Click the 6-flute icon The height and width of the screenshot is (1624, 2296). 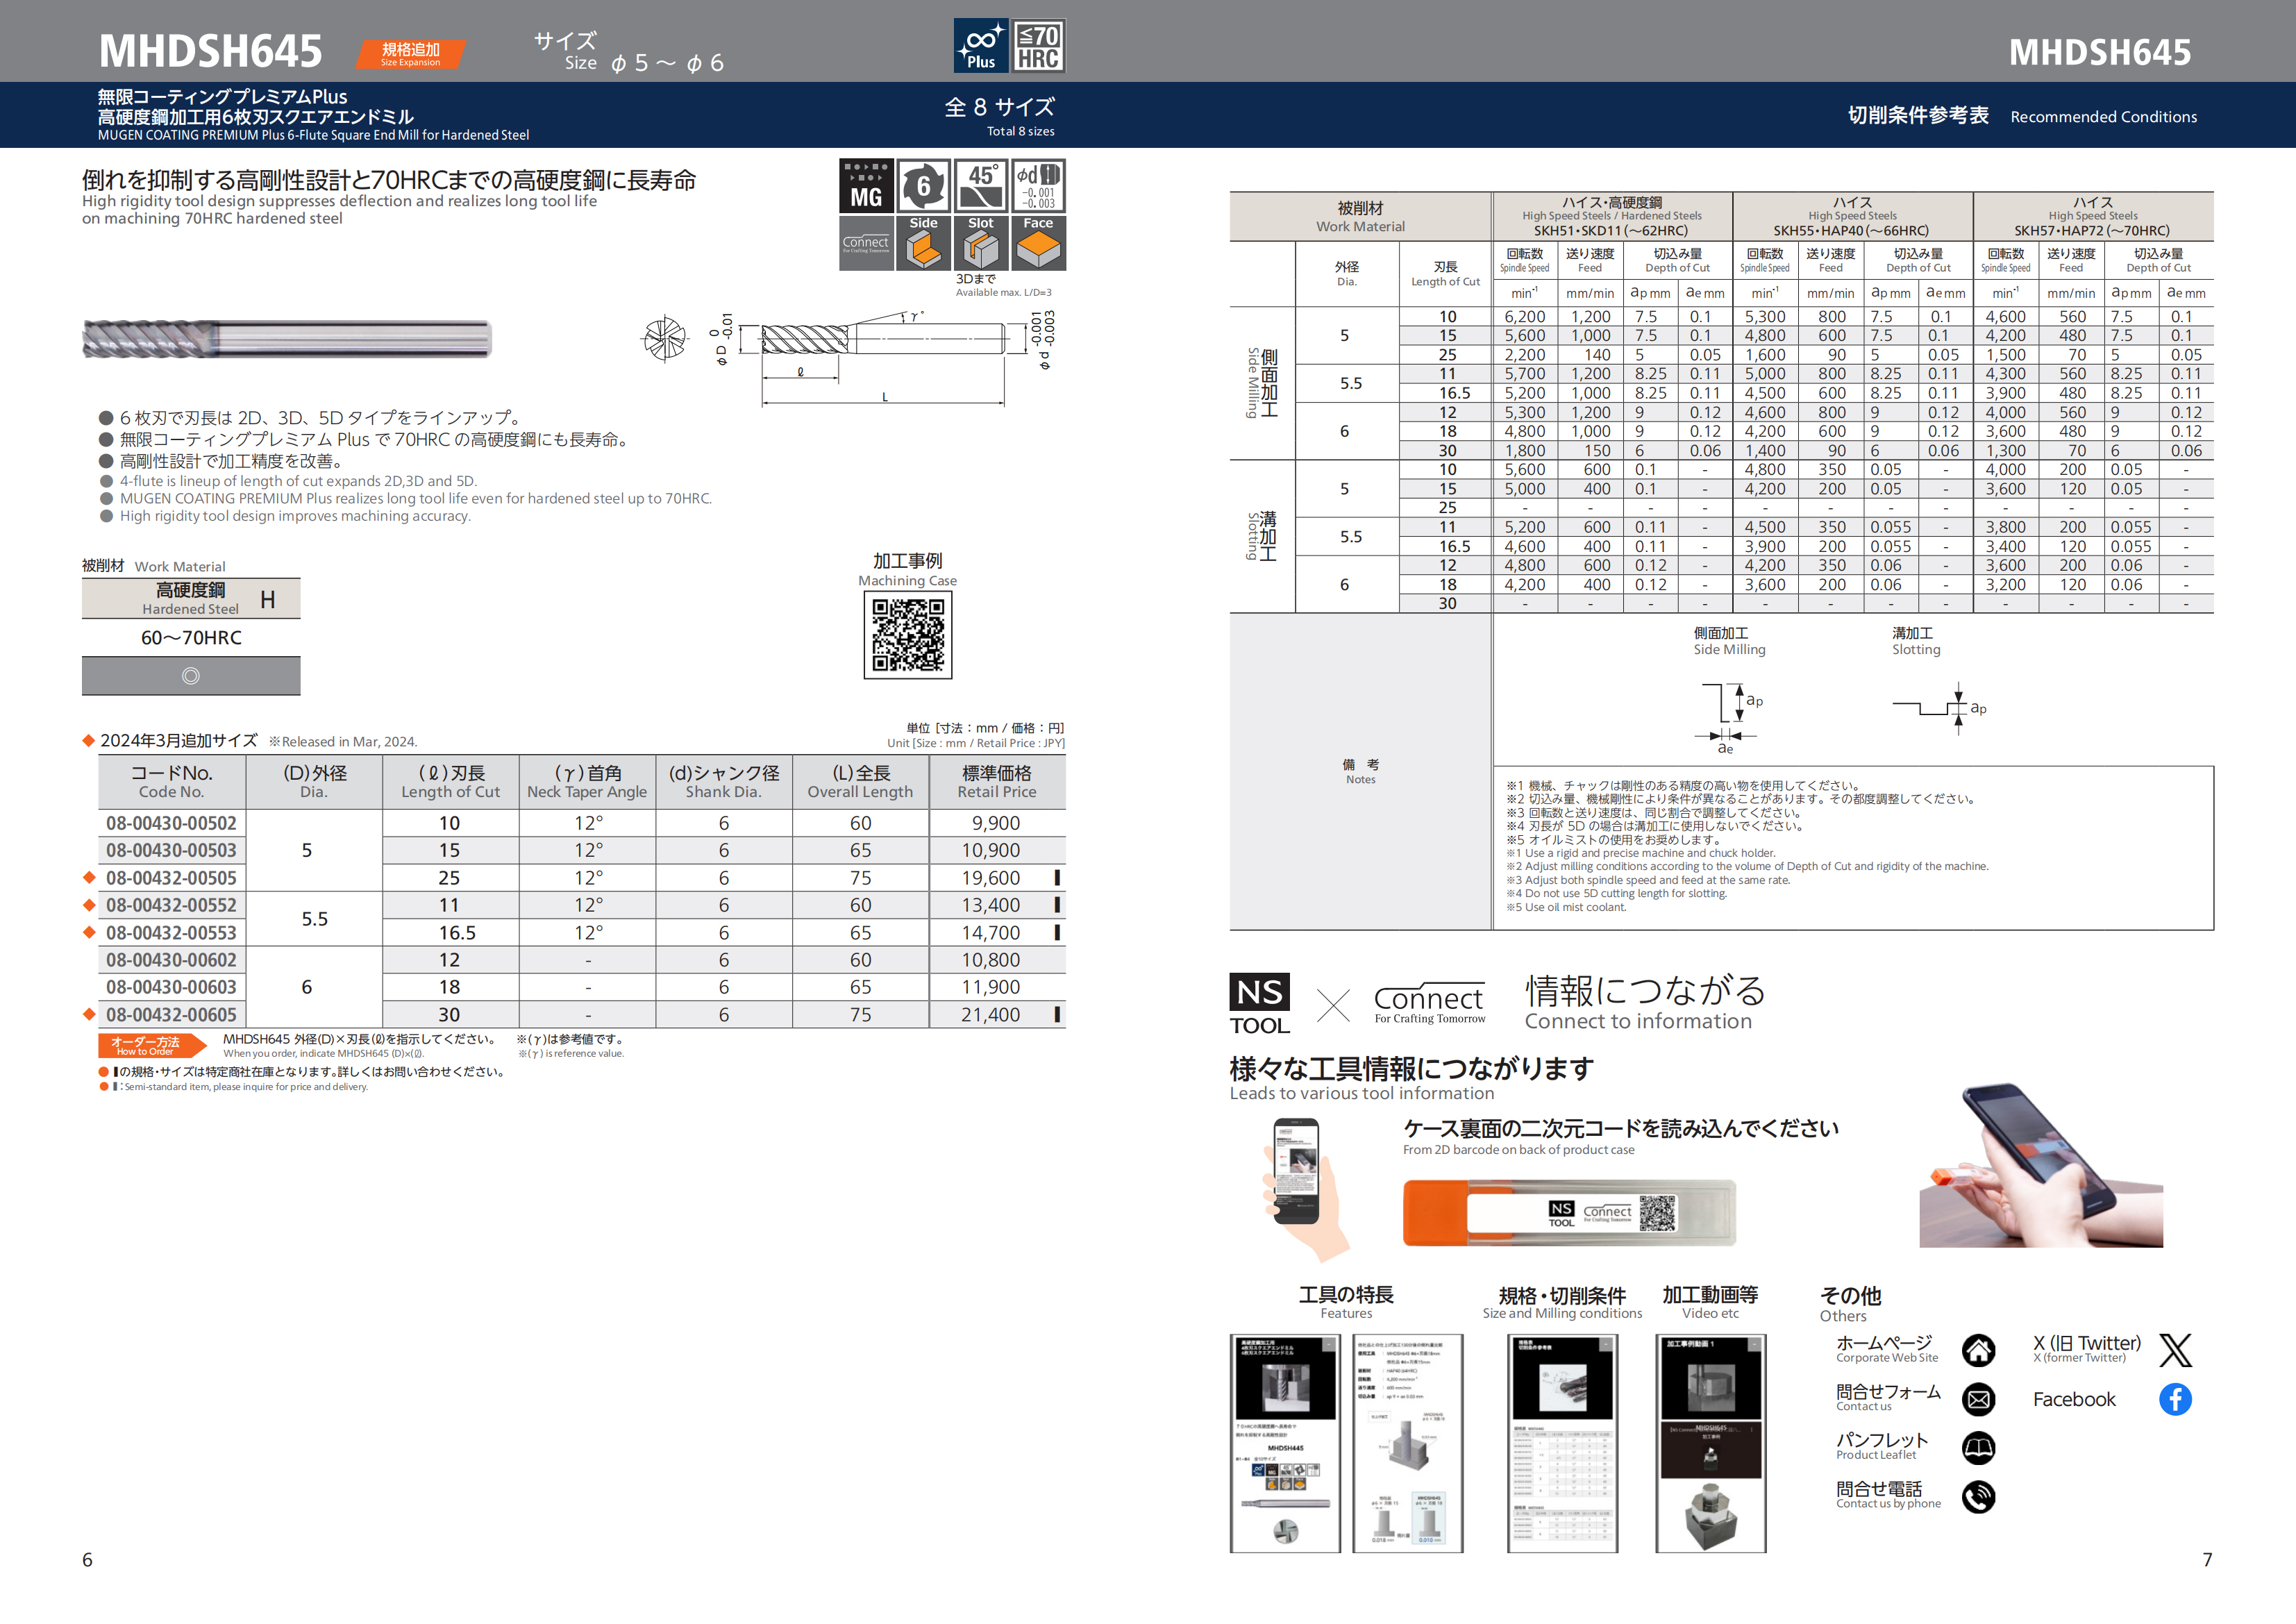pyautogui.click(x=923, y=186)
